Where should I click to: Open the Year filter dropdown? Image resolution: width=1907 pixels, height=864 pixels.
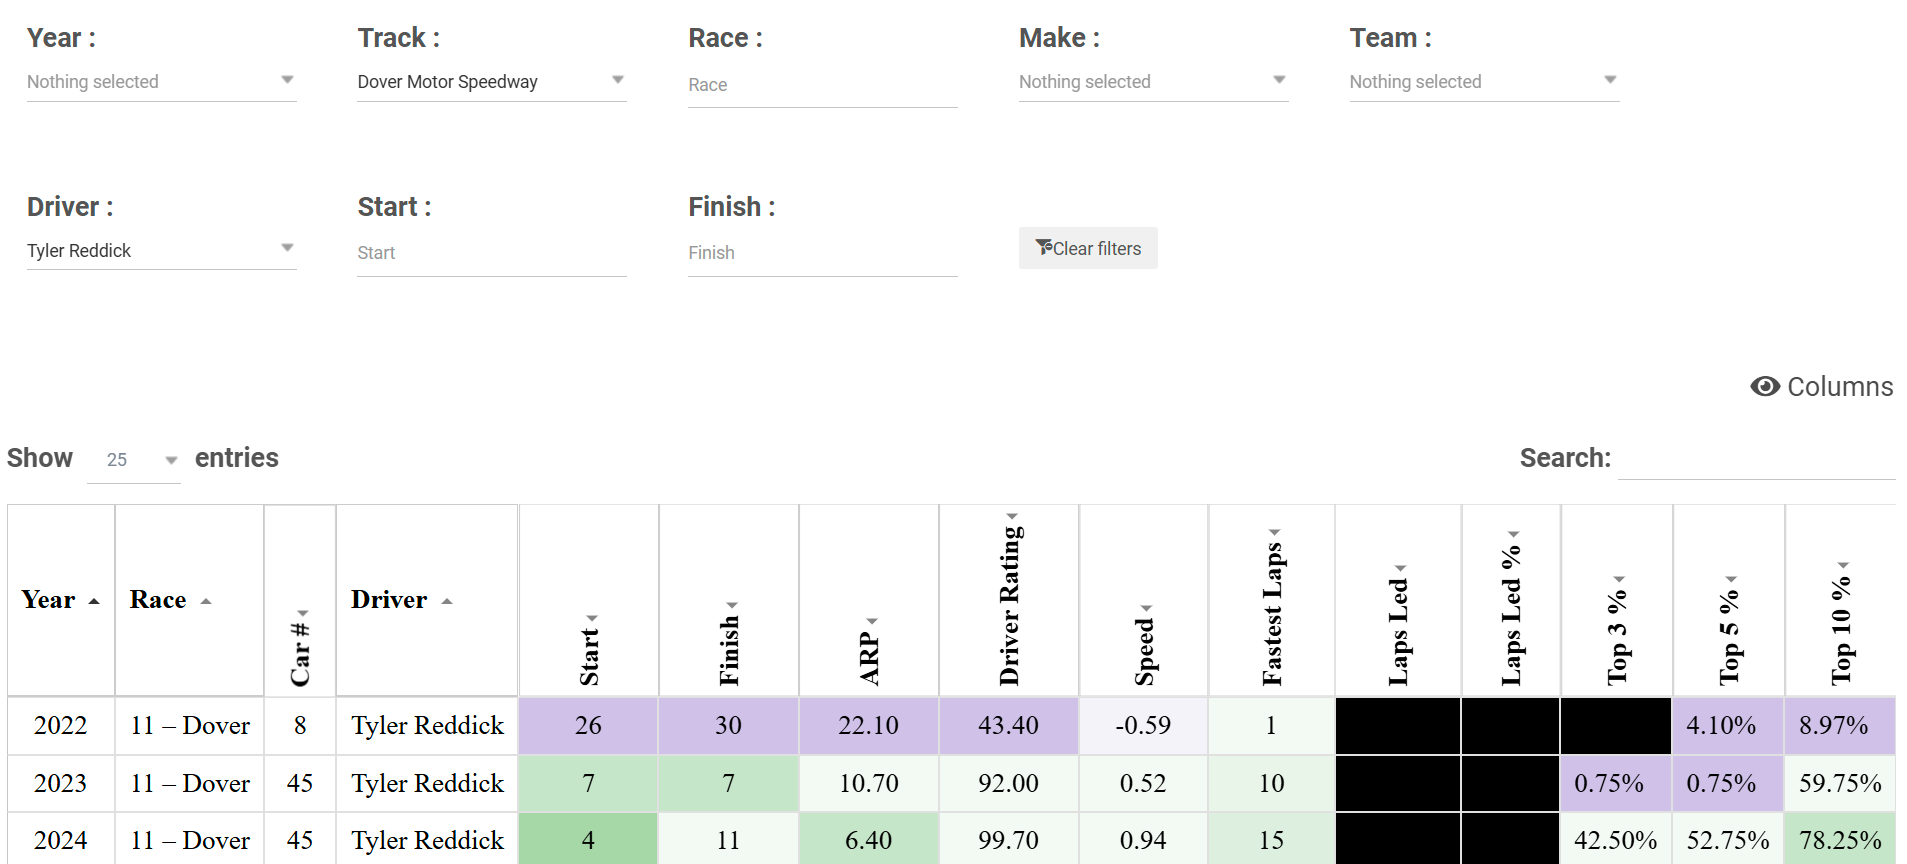pos(161,82)
